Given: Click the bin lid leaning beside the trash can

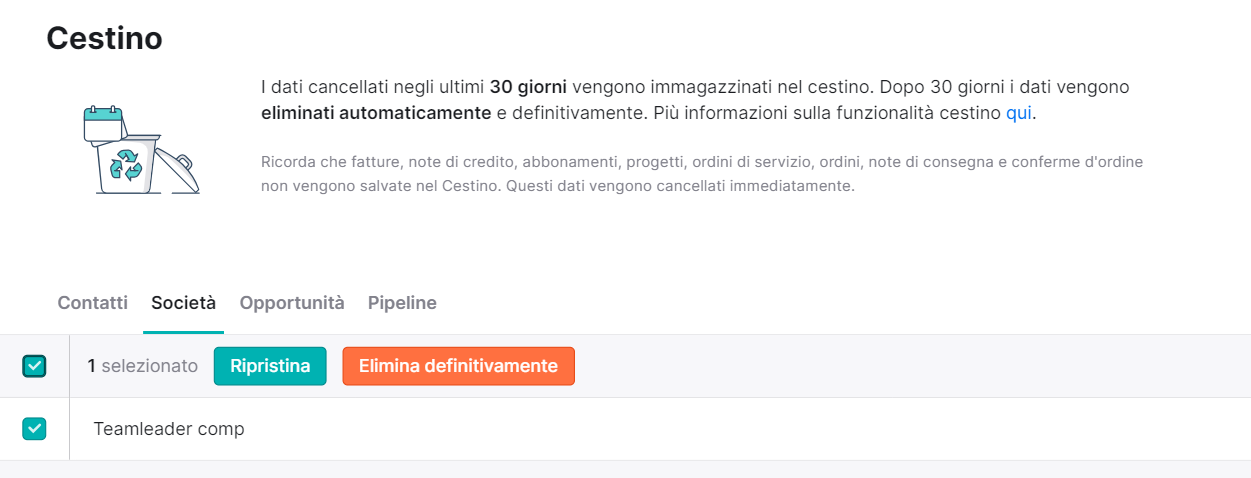Looking at the screenshot, I should (x=178, y=171).
